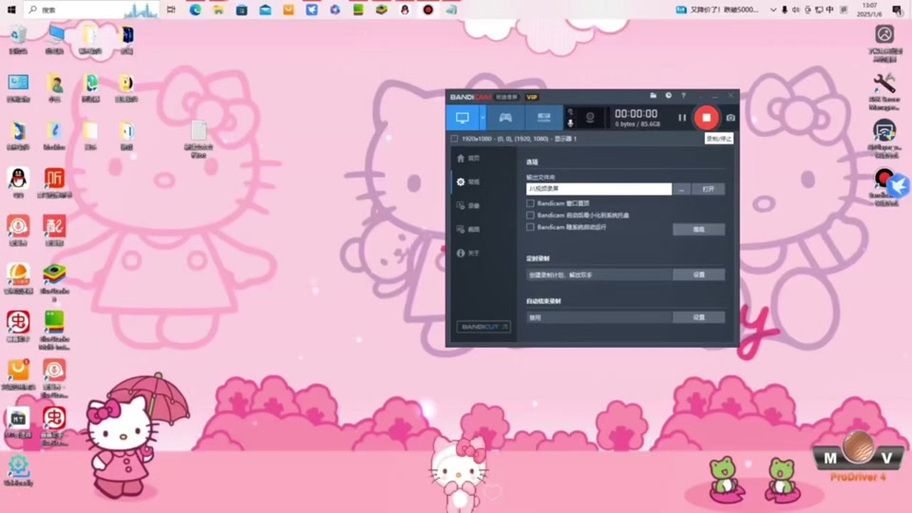Image resolution: width=912 pixels, height=513 pixels.
Task: Click the output folder path field
Action: click(598, 189)
